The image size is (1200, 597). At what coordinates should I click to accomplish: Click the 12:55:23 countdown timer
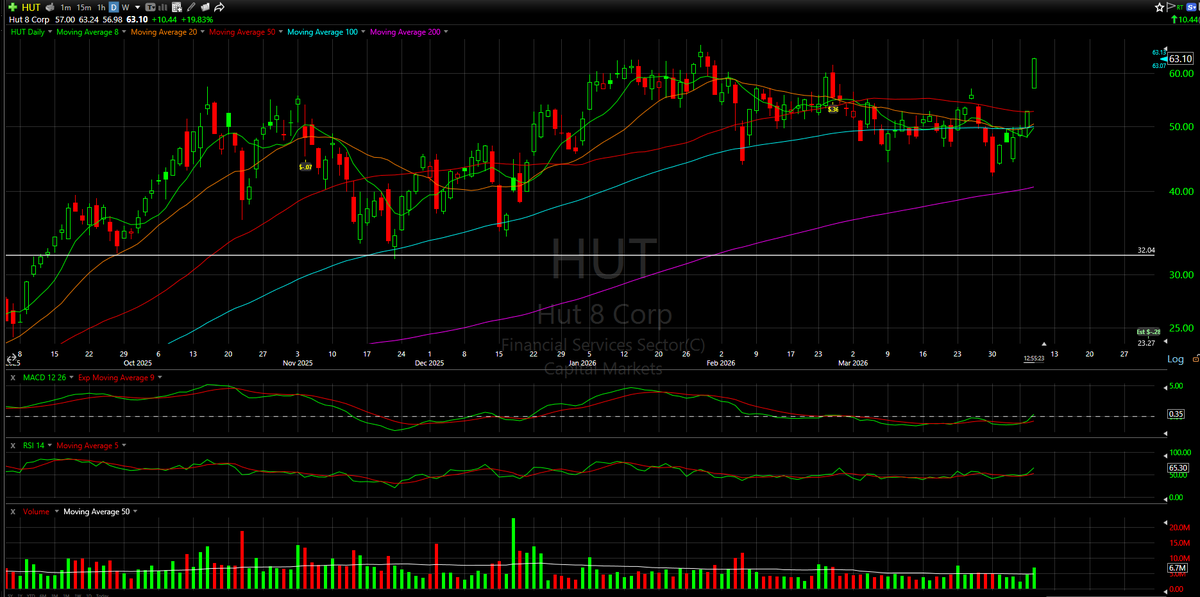pyautogui.click(x=1035, y=358)
